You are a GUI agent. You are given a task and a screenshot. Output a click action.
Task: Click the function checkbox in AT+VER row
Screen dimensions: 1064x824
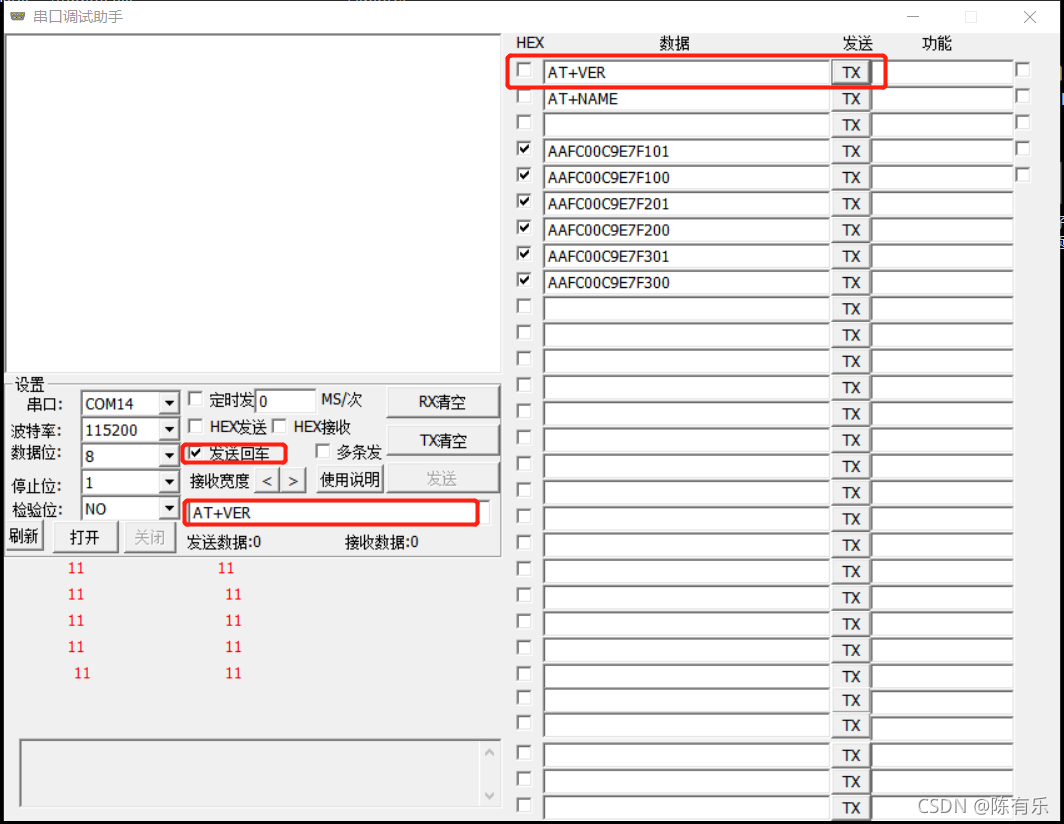[1023, 70]
